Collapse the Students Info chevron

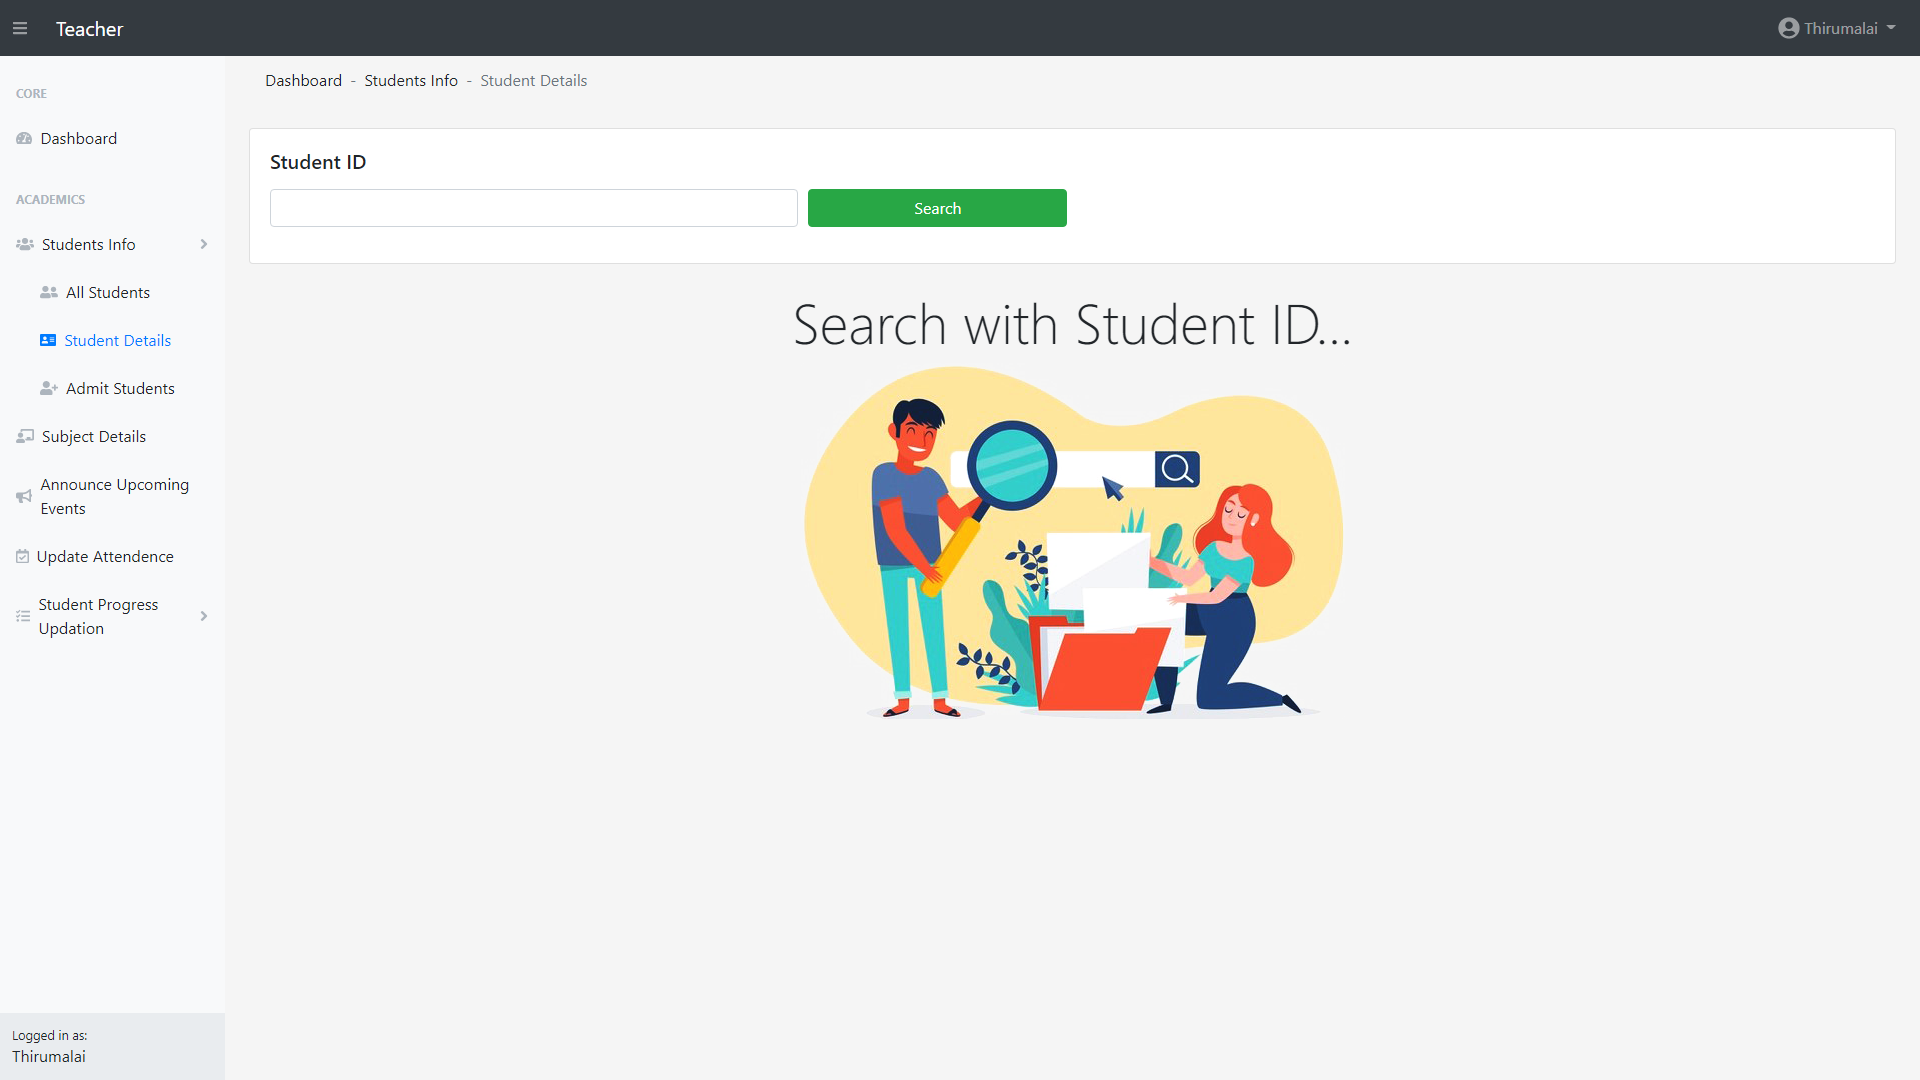[204, 245]
